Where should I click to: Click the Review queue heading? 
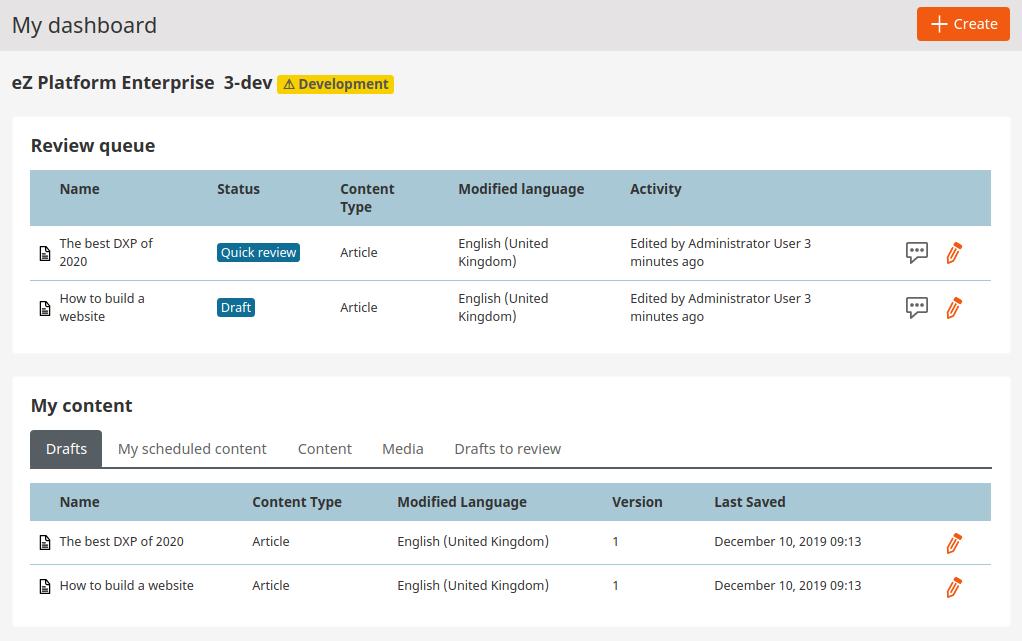pos(93,145)
